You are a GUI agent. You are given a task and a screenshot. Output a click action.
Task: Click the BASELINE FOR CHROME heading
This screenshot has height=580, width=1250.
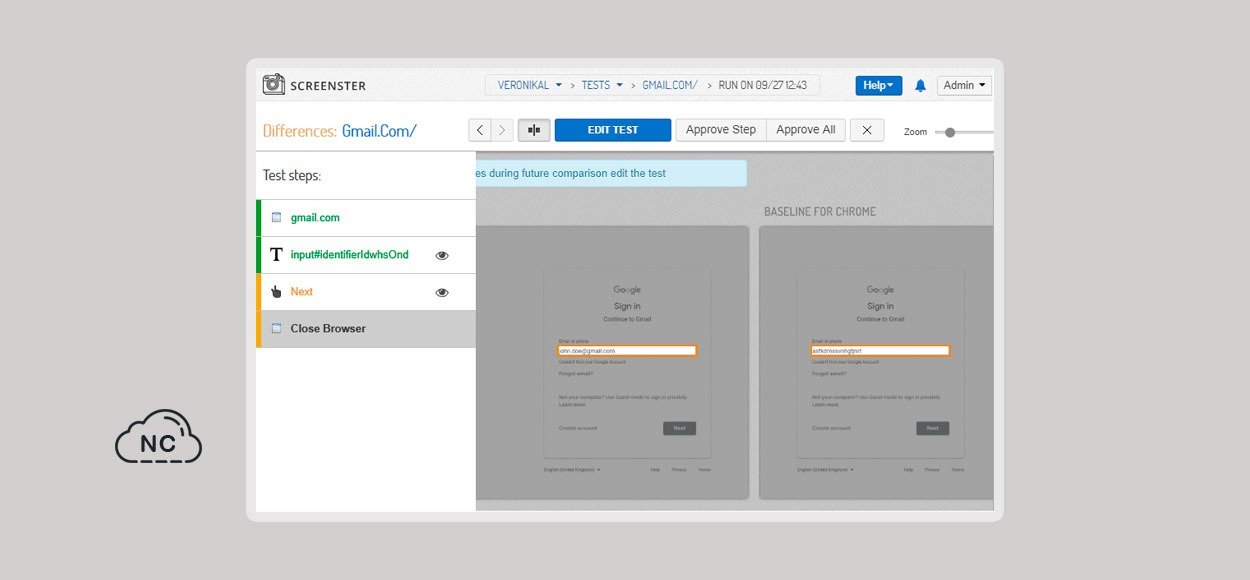point(820,212)
